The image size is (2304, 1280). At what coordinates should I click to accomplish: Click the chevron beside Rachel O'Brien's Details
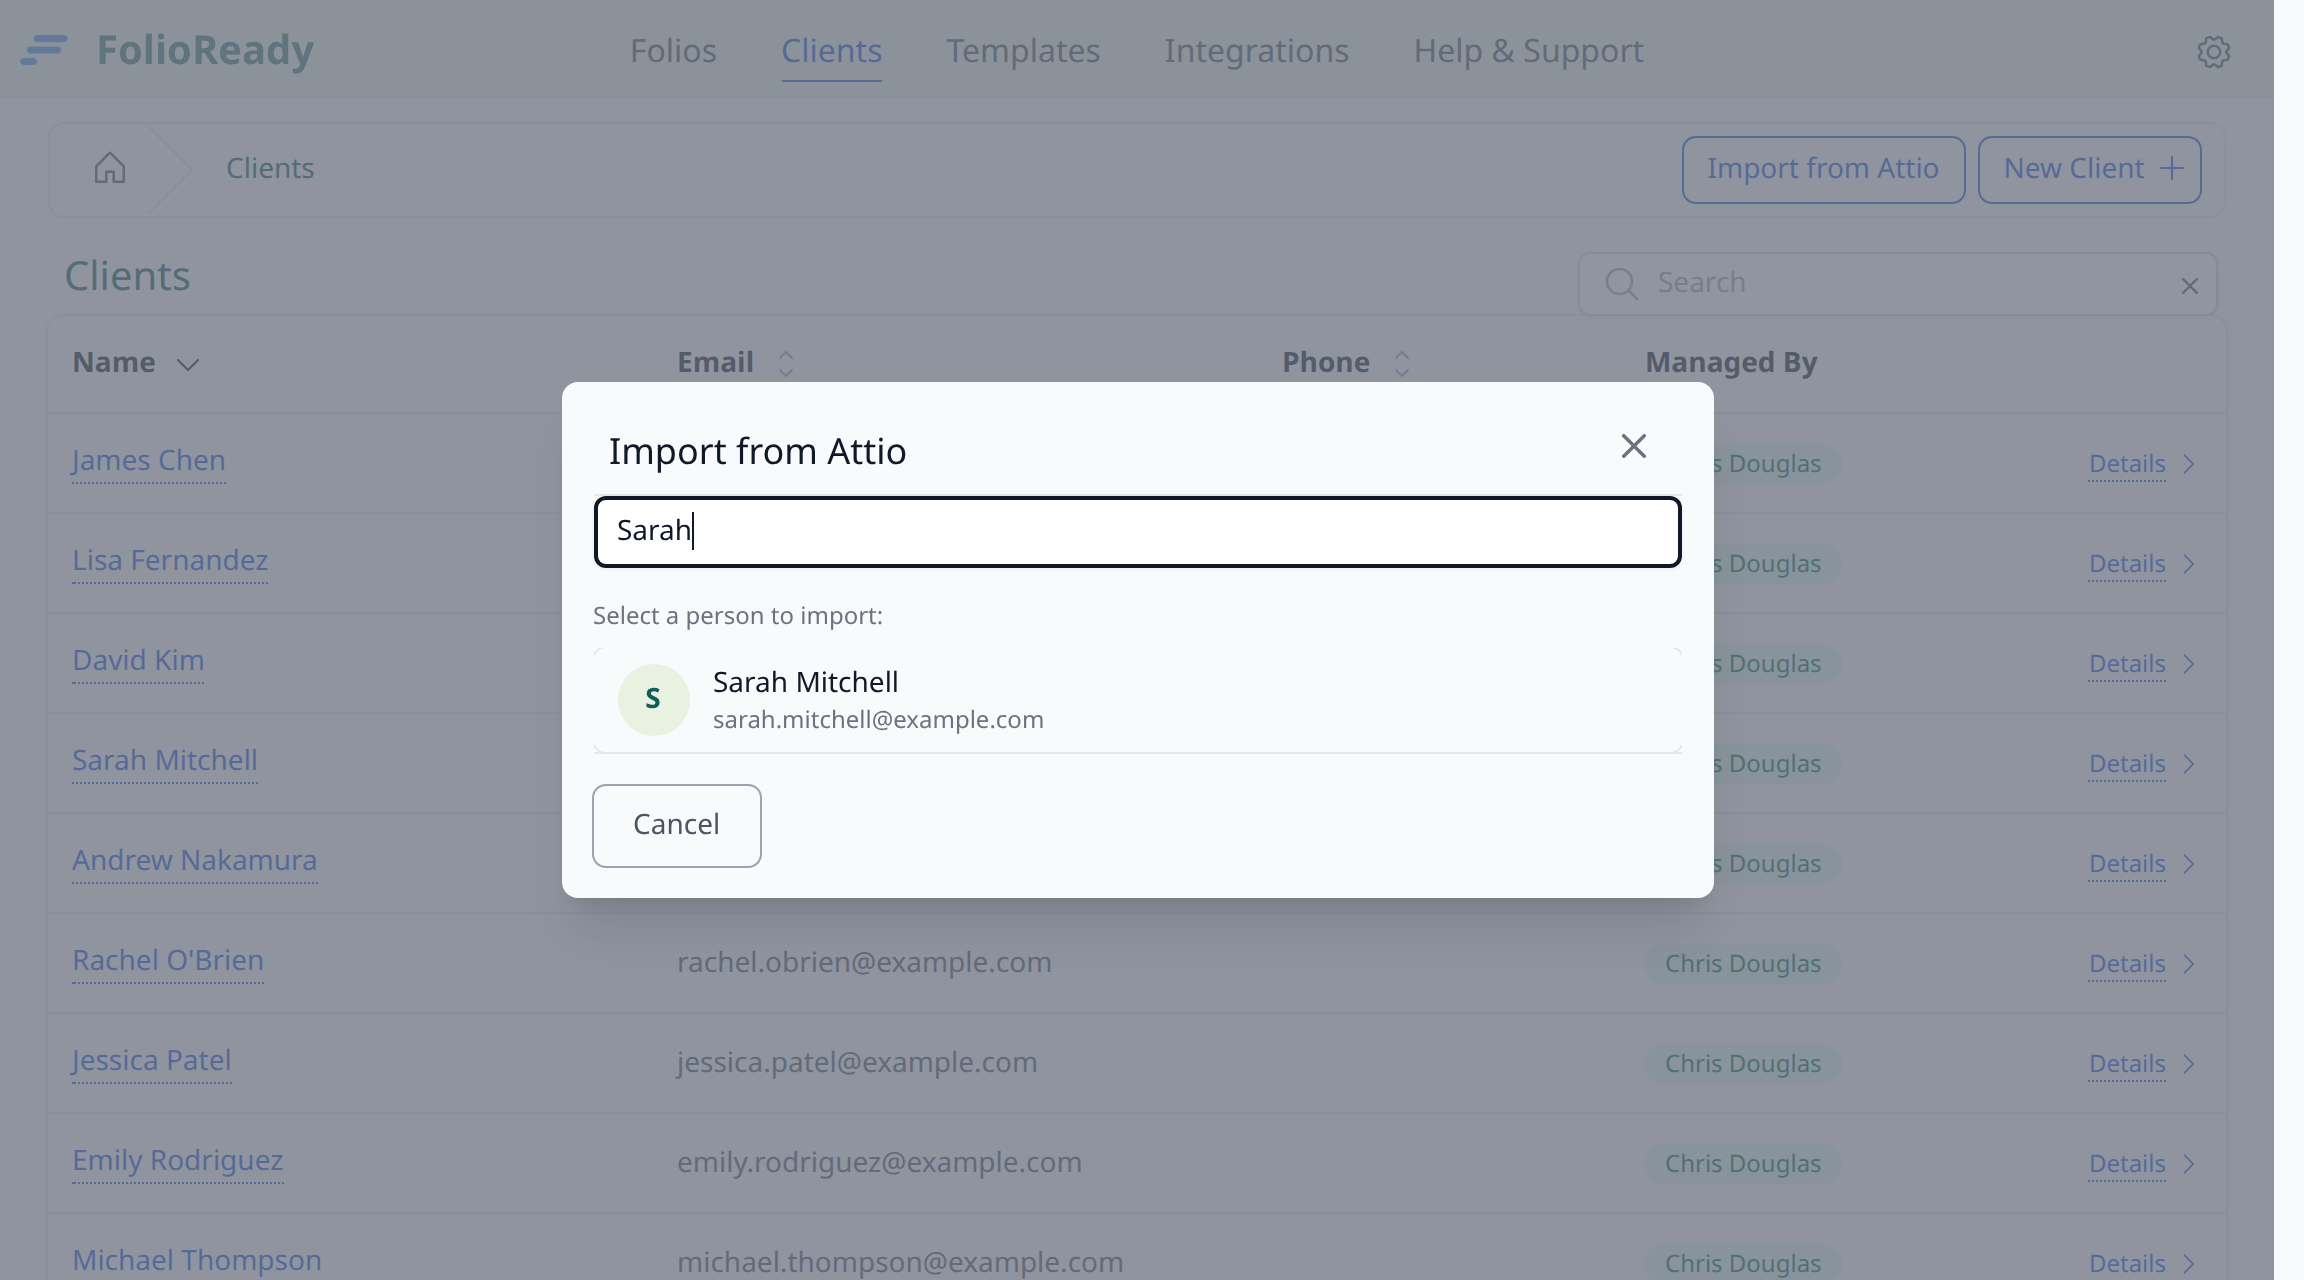[x=2189, y=964]
